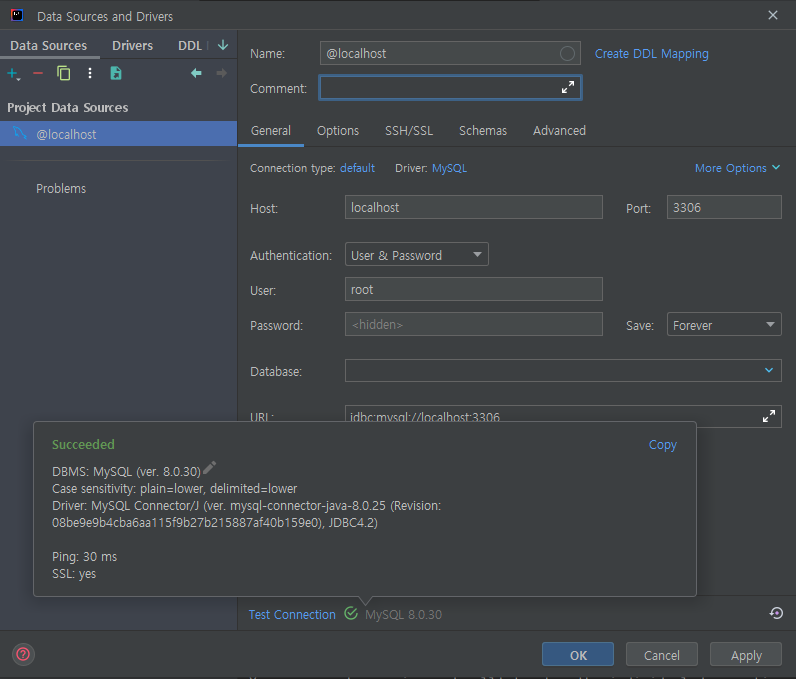The width and height of the screenshot is (796, 679).
Task: Click the Comment input field
Action: pos(450,87)
